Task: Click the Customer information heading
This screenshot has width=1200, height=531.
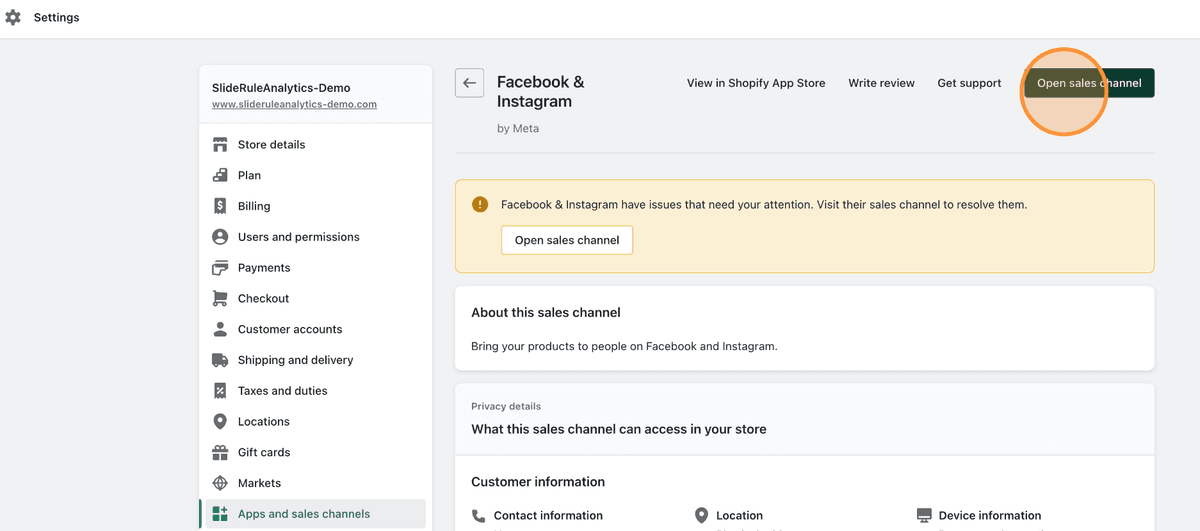Action: pos(538,482)
